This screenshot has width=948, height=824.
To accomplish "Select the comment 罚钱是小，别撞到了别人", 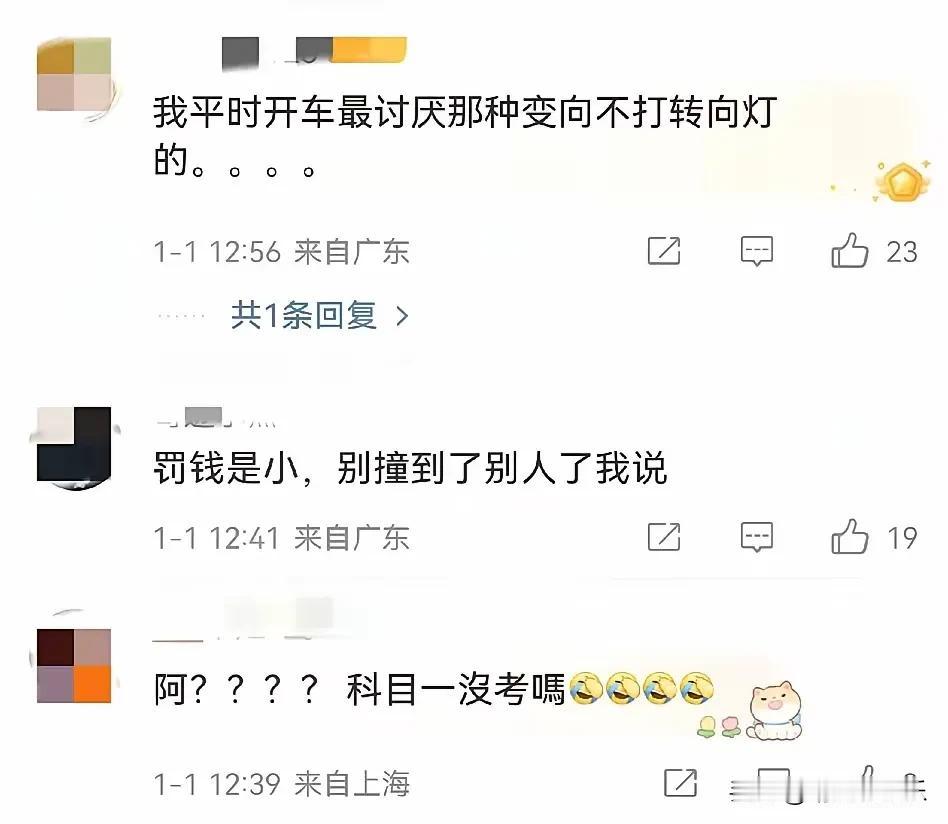I will (x=410, y=468).
